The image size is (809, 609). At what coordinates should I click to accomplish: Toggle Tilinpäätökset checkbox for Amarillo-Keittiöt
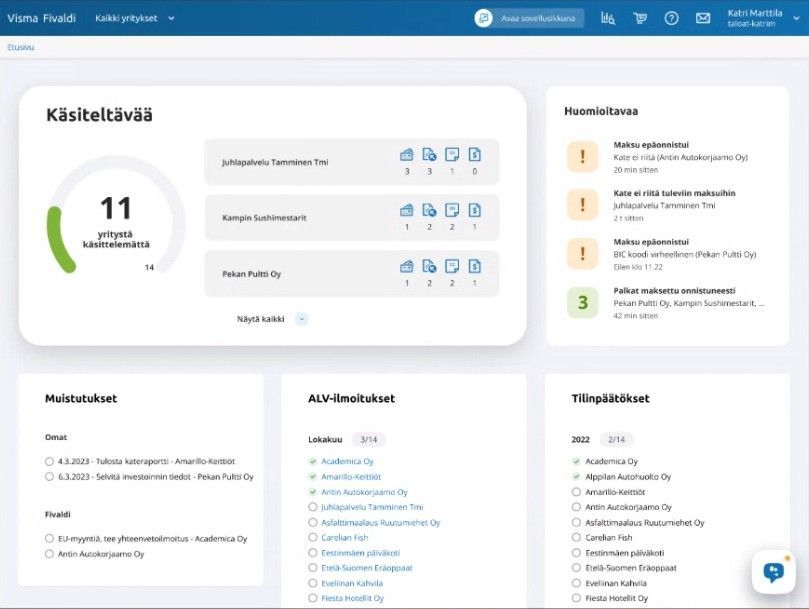coord(576,492)
